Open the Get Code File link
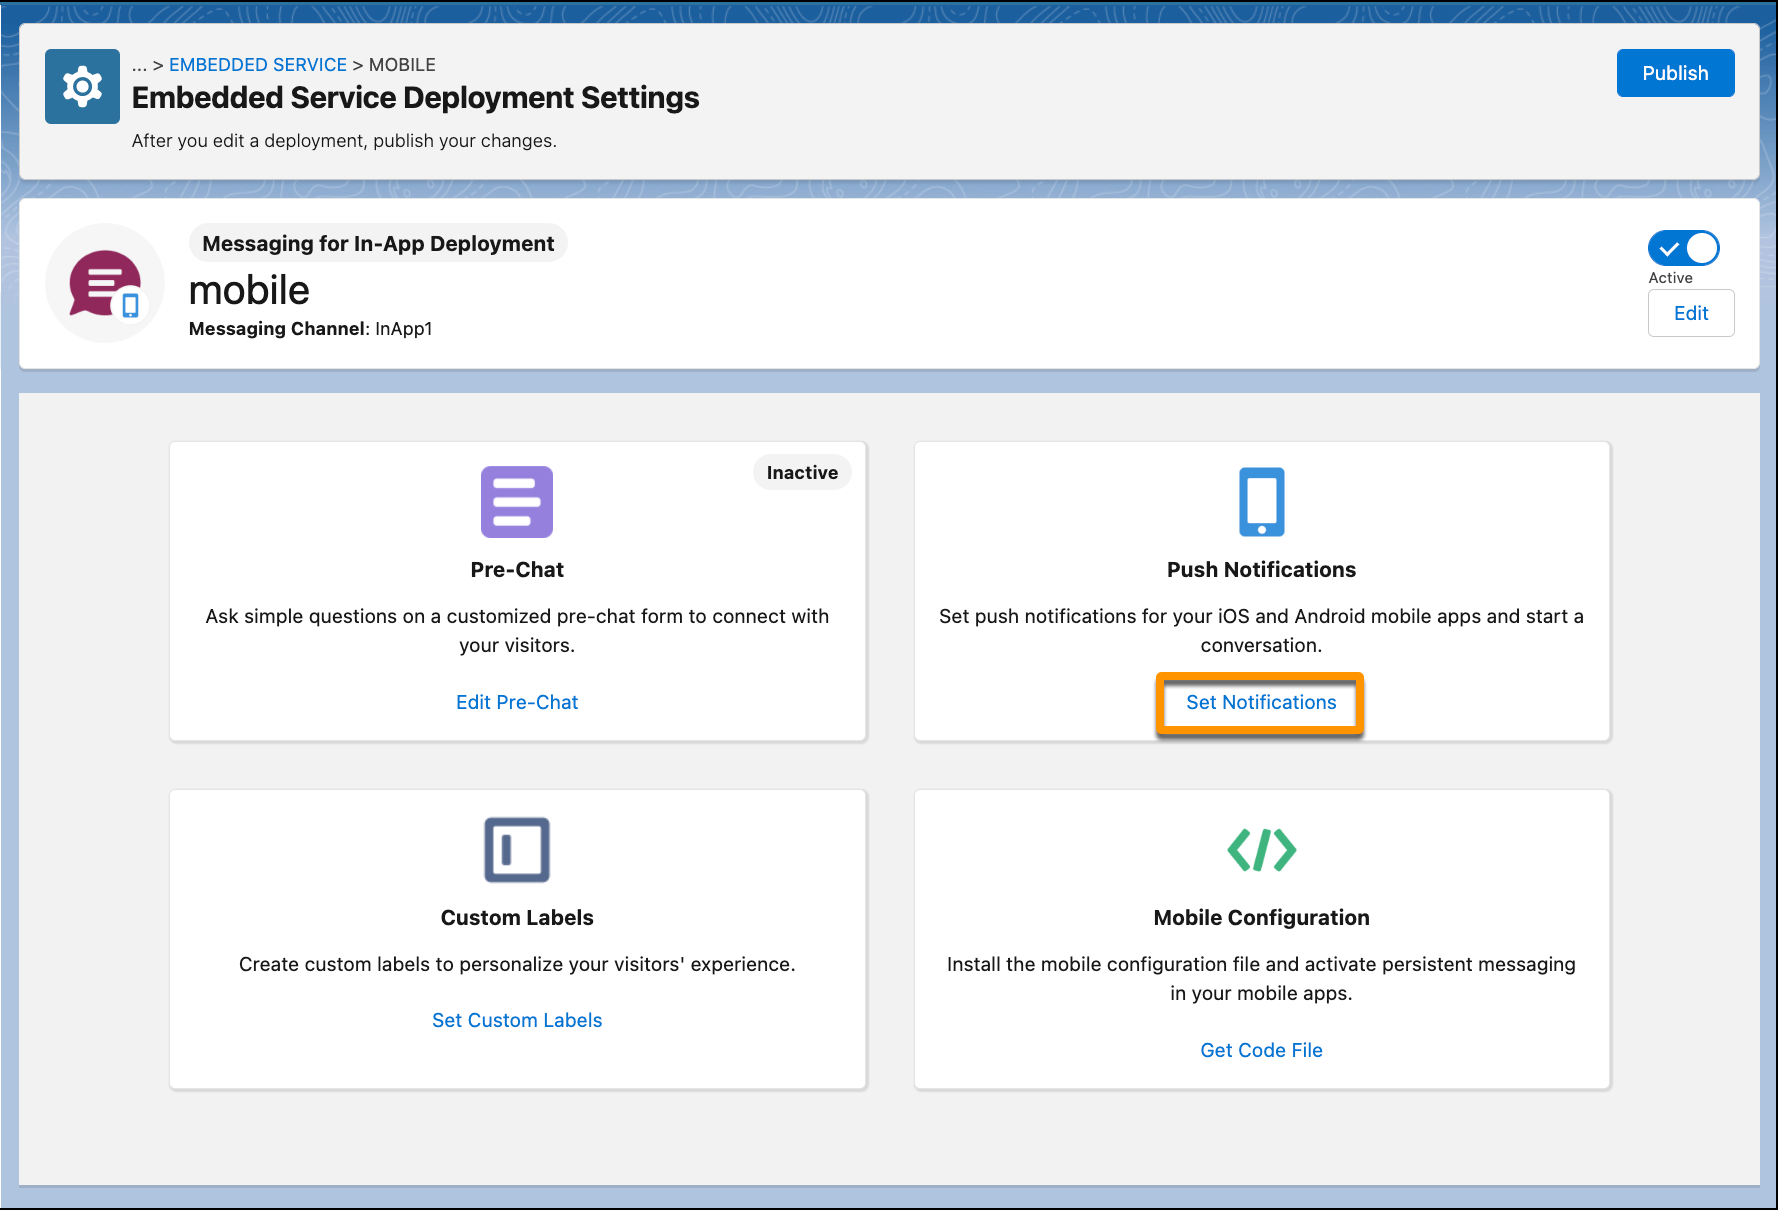1778x1210 pixels. (1261, 1050)
